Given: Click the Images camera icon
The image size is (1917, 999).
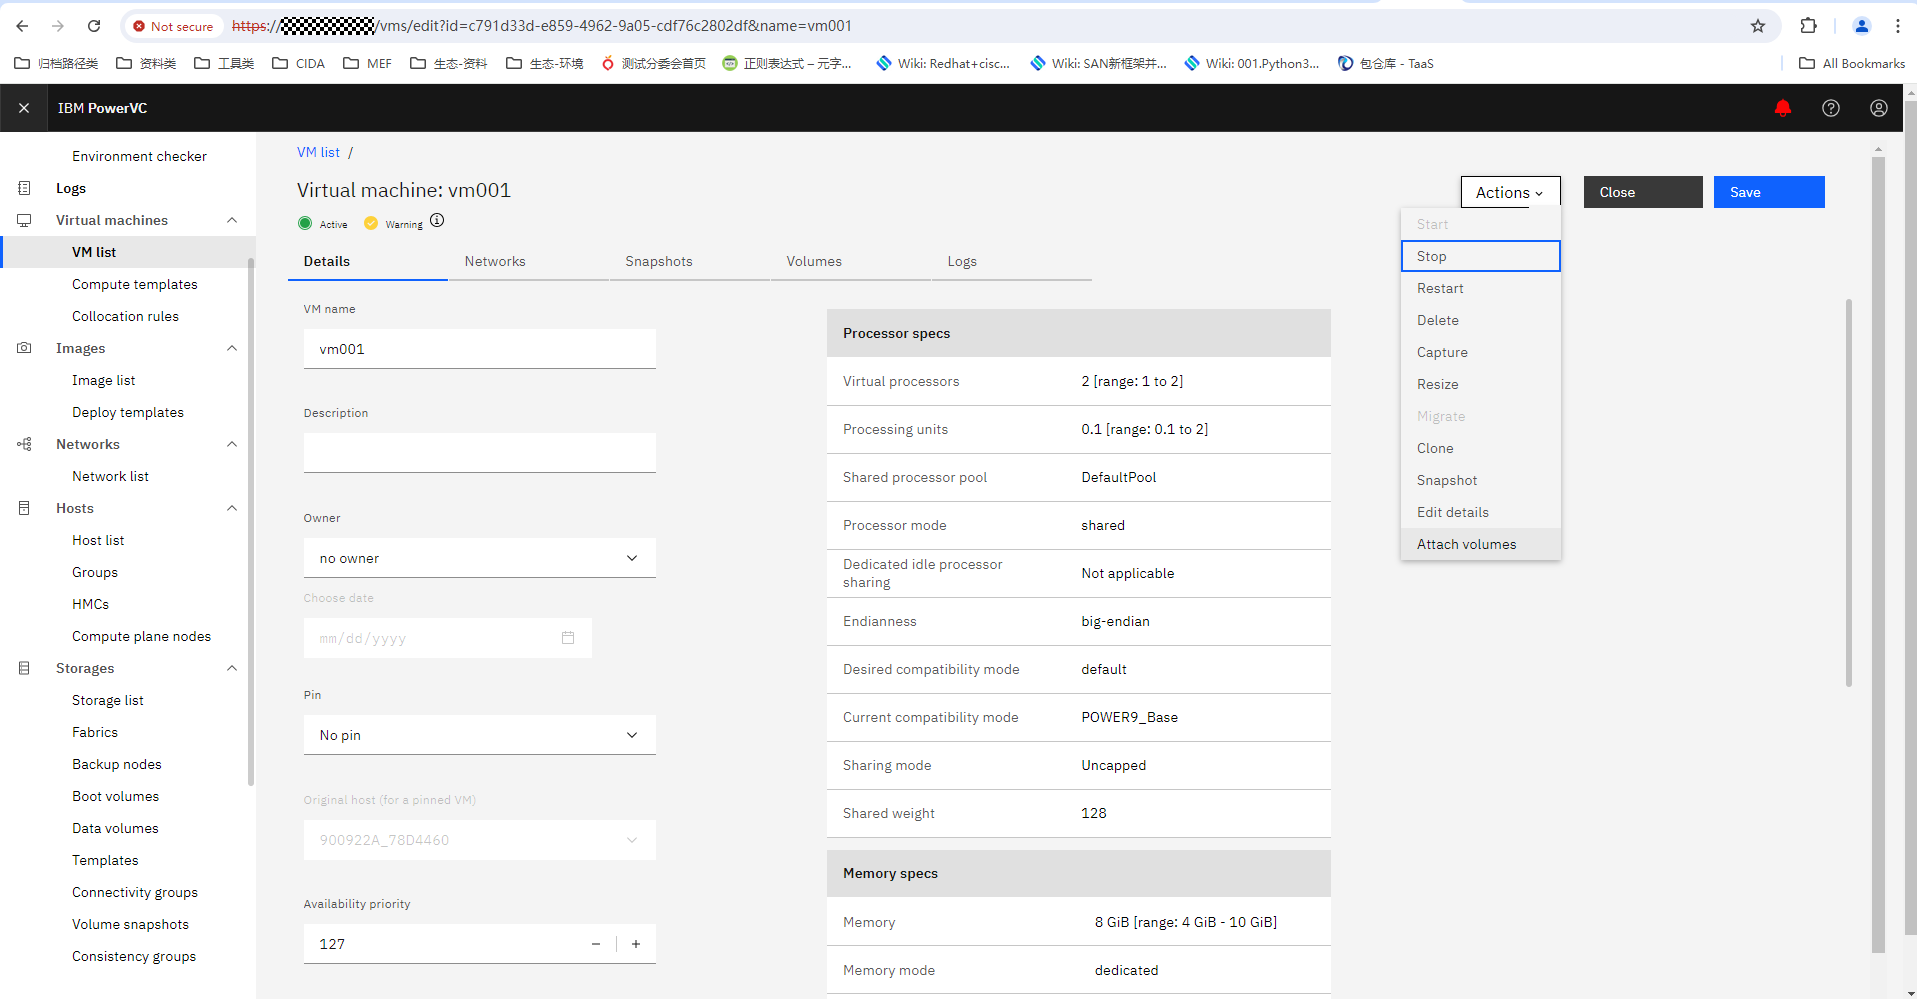Looking at the screenshot, I should click(x=24, y=348).
